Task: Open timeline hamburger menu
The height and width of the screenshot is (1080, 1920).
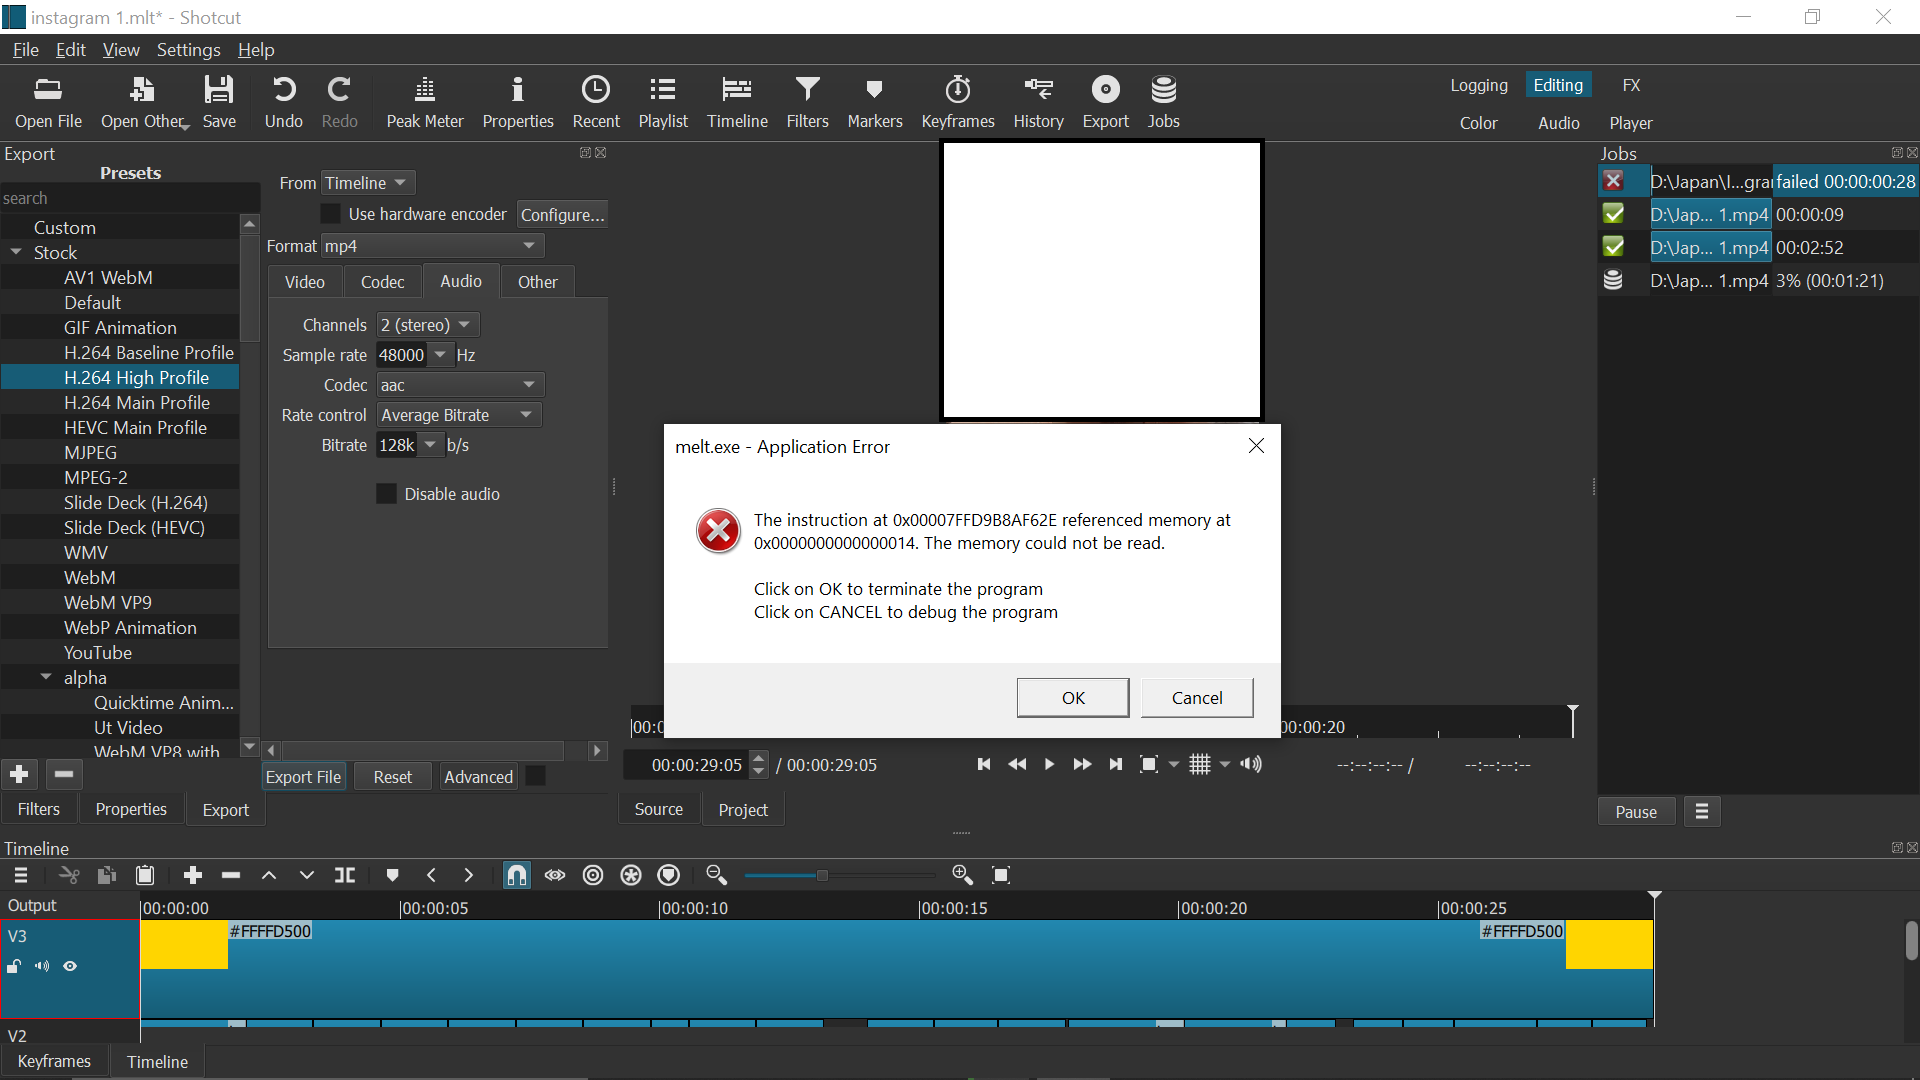Action: coord(21,876)
